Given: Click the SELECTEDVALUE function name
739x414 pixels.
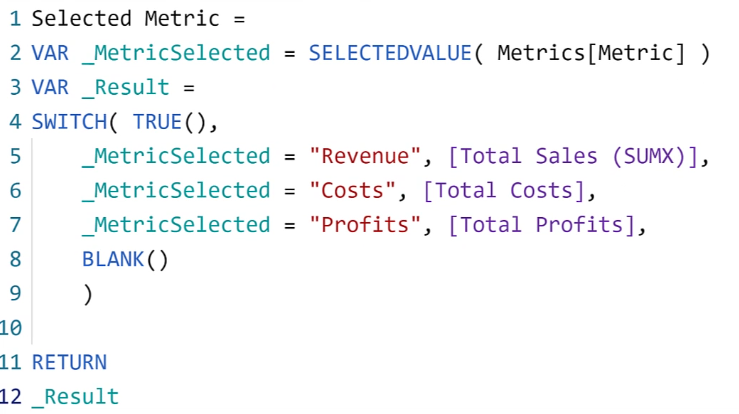Looking at the screenshot, I should point(390,53).
